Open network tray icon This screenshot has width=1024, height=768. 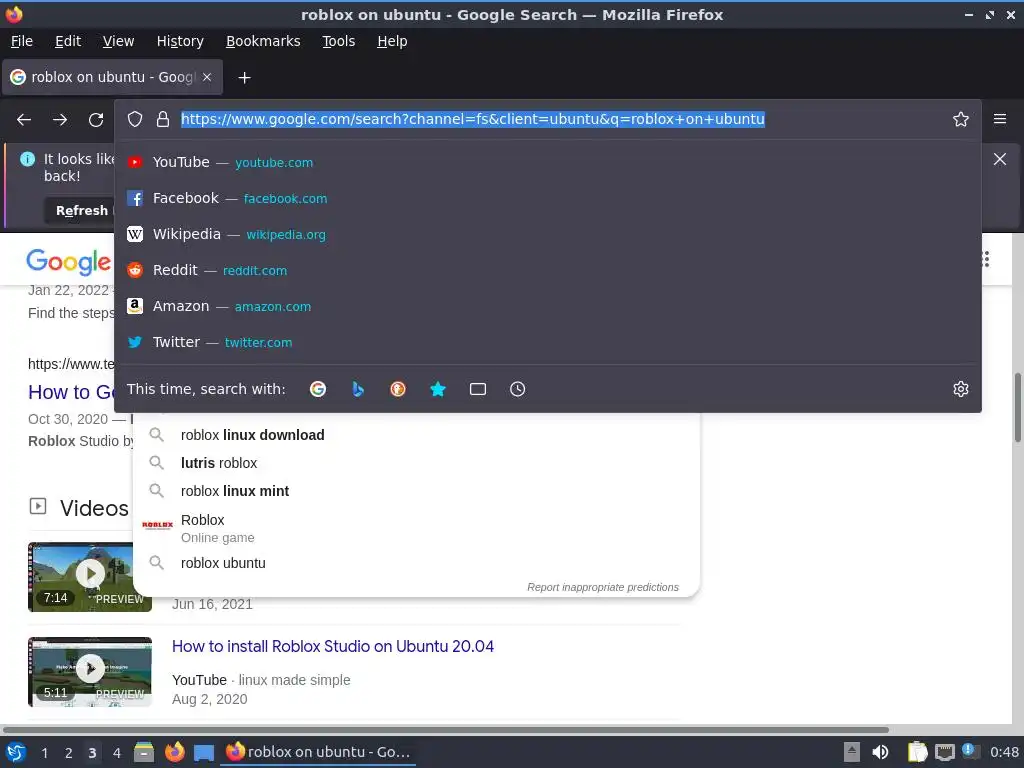[x=944, y=752]
